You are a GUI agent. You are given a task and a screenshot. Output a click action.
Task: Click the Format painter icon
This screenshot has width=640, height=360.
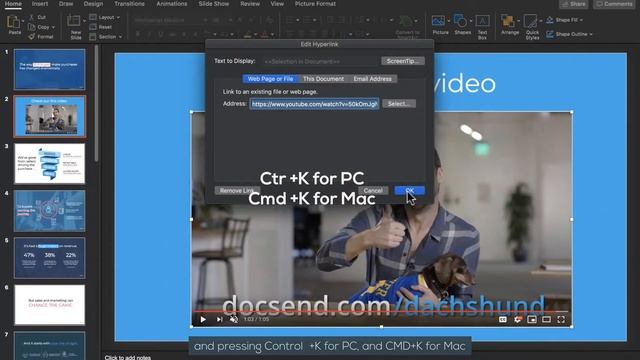coord(31,37)
